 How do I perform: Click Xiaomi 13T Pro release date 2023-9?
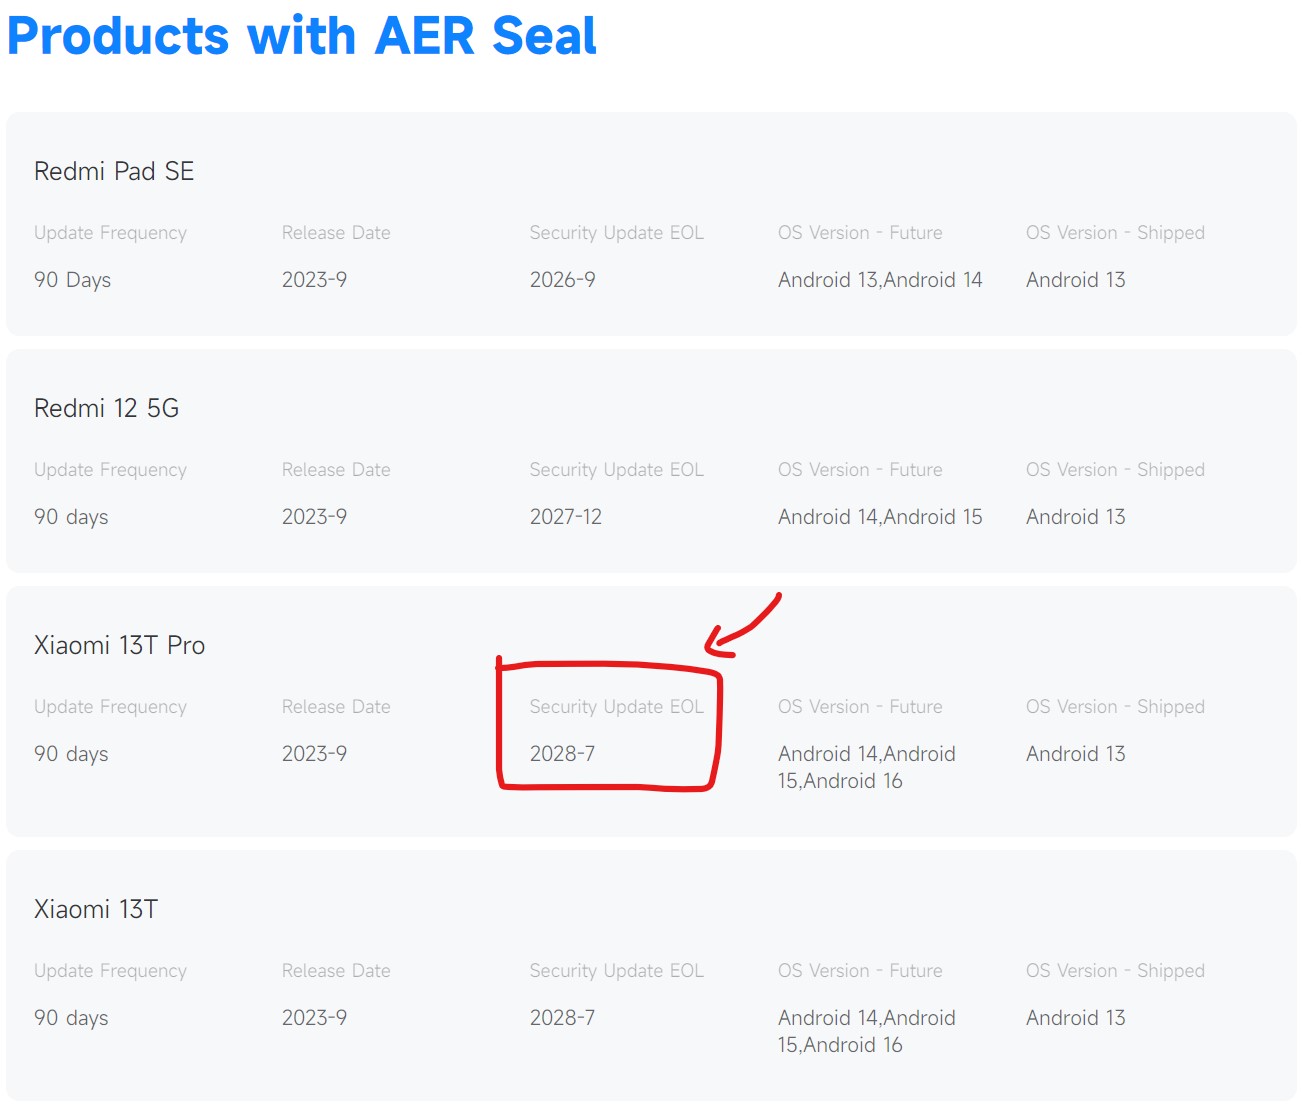314,754
